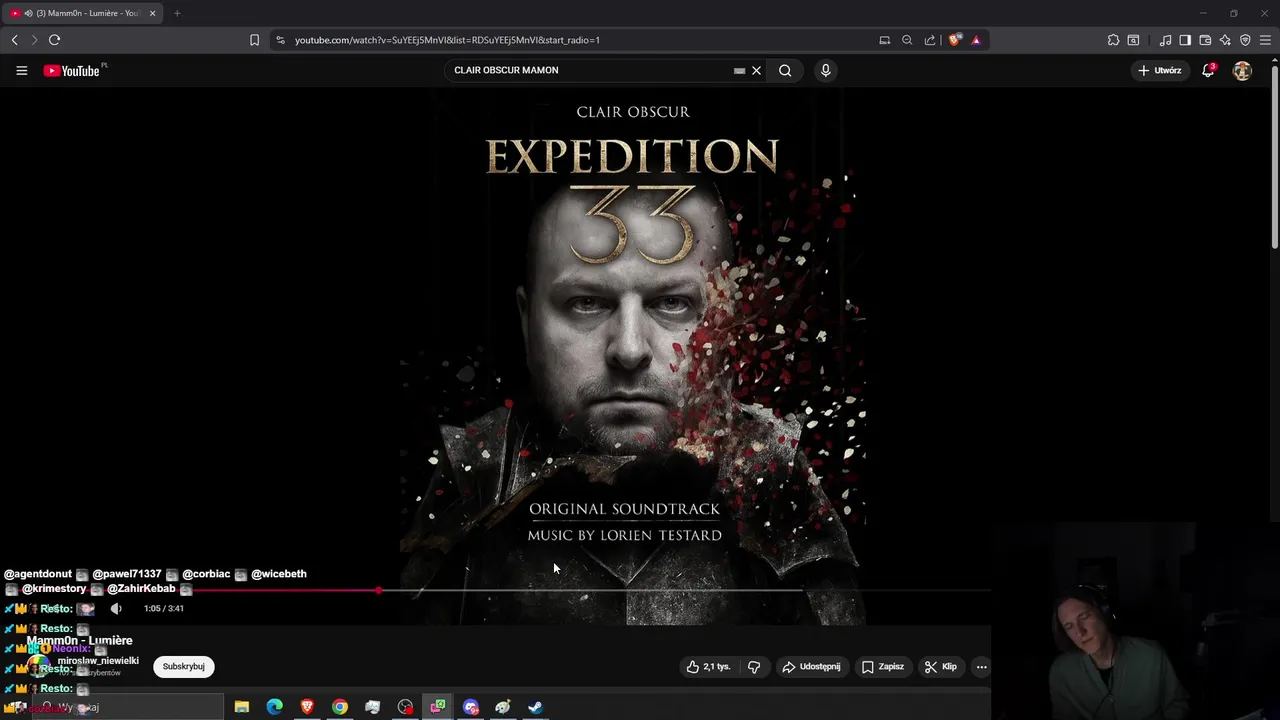
Task: Open Brave Shields lion icon
Action: (955, 40)
